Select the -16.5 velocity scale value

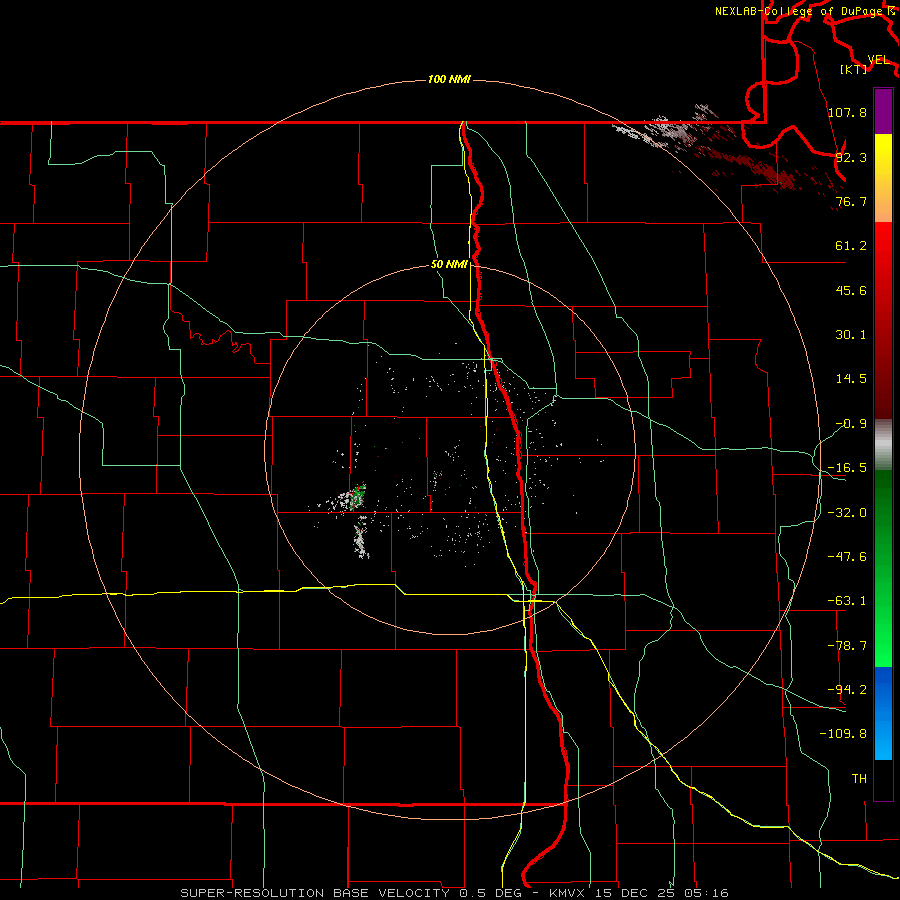(847, 468)
